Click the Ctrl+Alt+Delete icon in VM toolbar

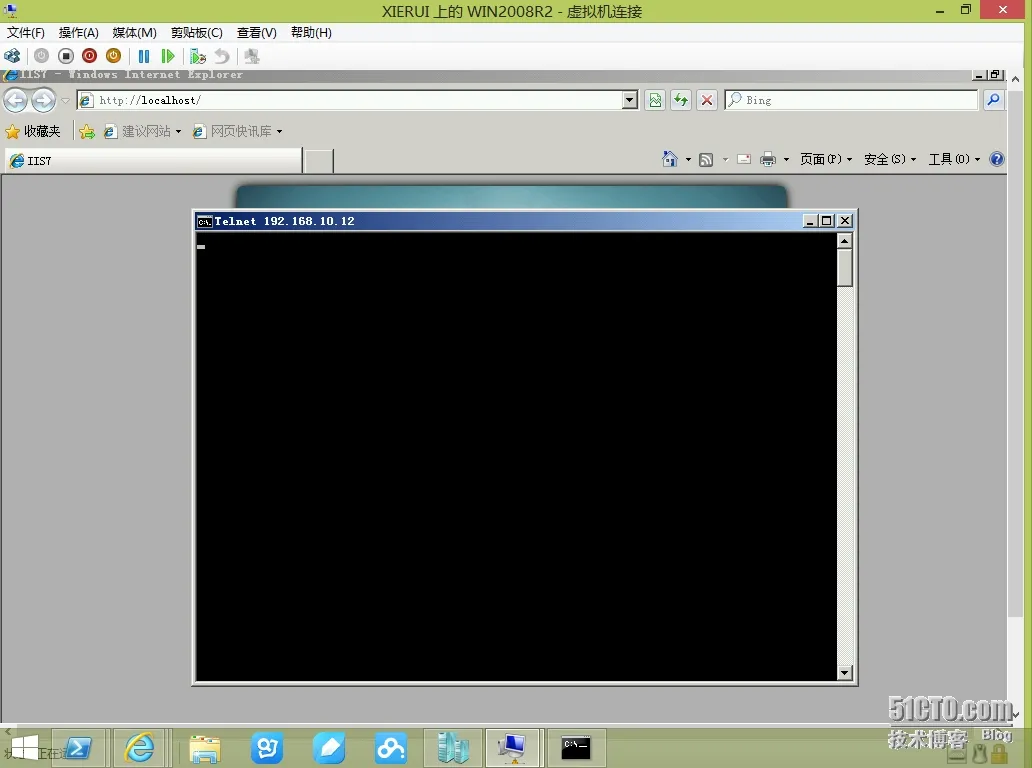[12, 56]
